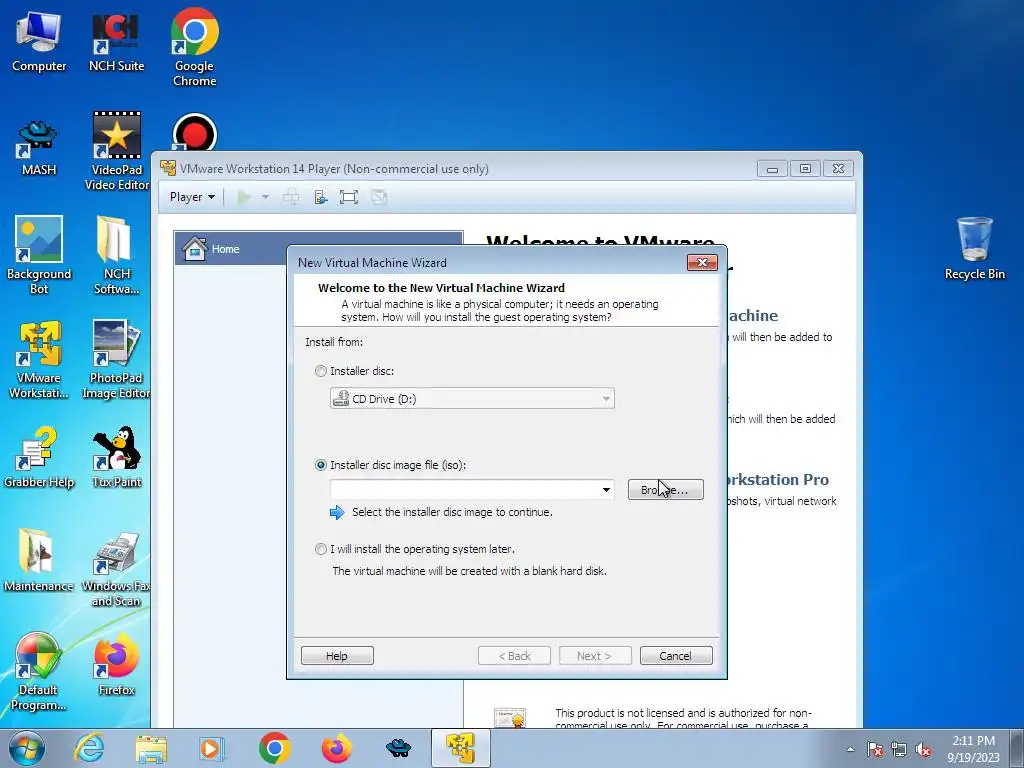The height and width of the screenshot is (768, 1024).
Task: Select Home in the VMware library
Action: [x=319, y=249]
